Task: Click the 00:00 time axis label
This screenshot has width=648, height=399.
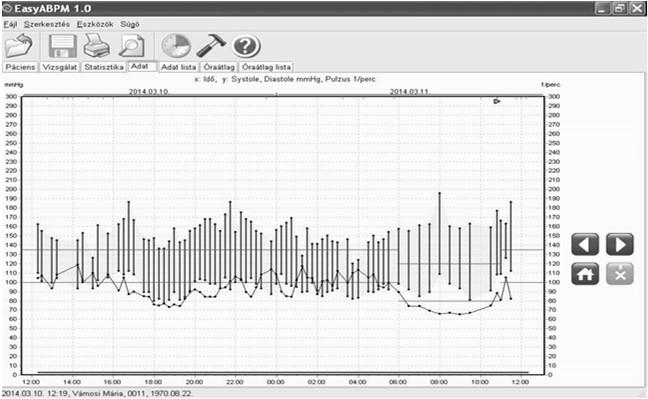Action: [276, 382]
